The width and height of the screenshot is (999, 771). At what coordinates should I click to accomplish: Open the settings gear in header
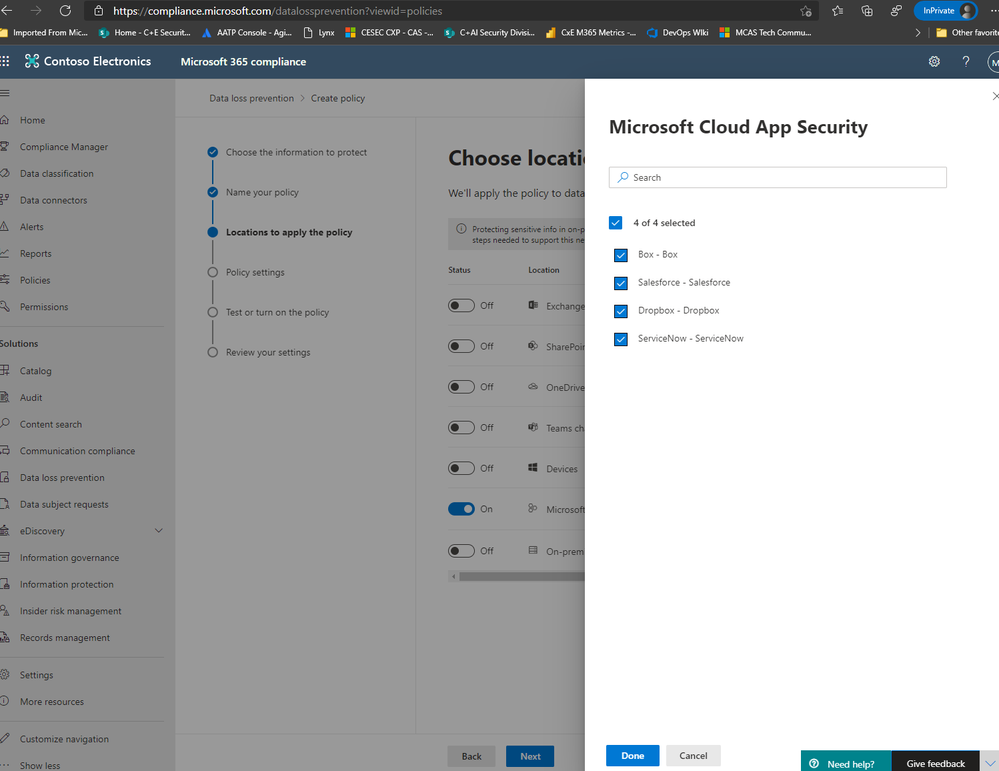coord(934,61)
